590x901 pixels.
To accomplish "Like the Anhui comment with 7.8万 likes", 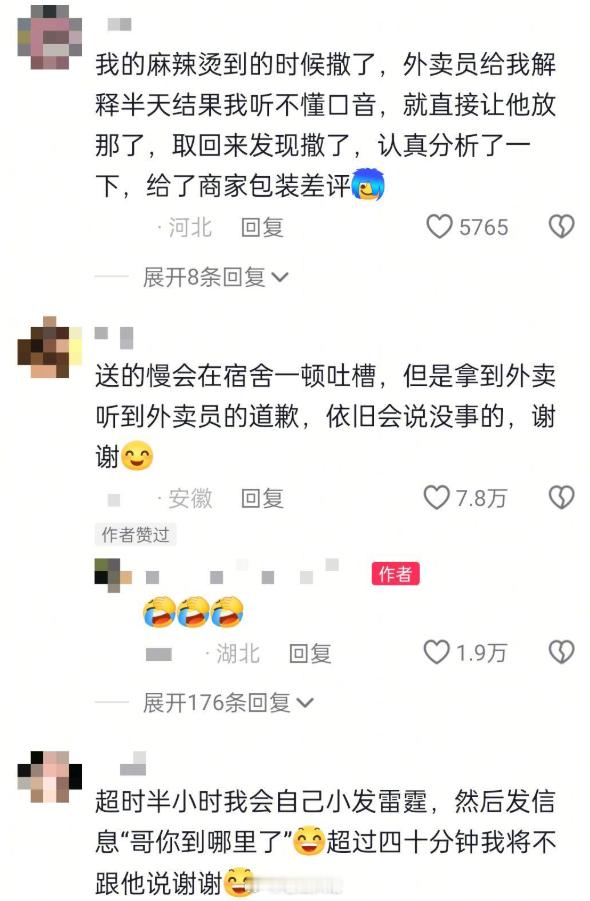I will pyautogui.click(x=437, y=498).
